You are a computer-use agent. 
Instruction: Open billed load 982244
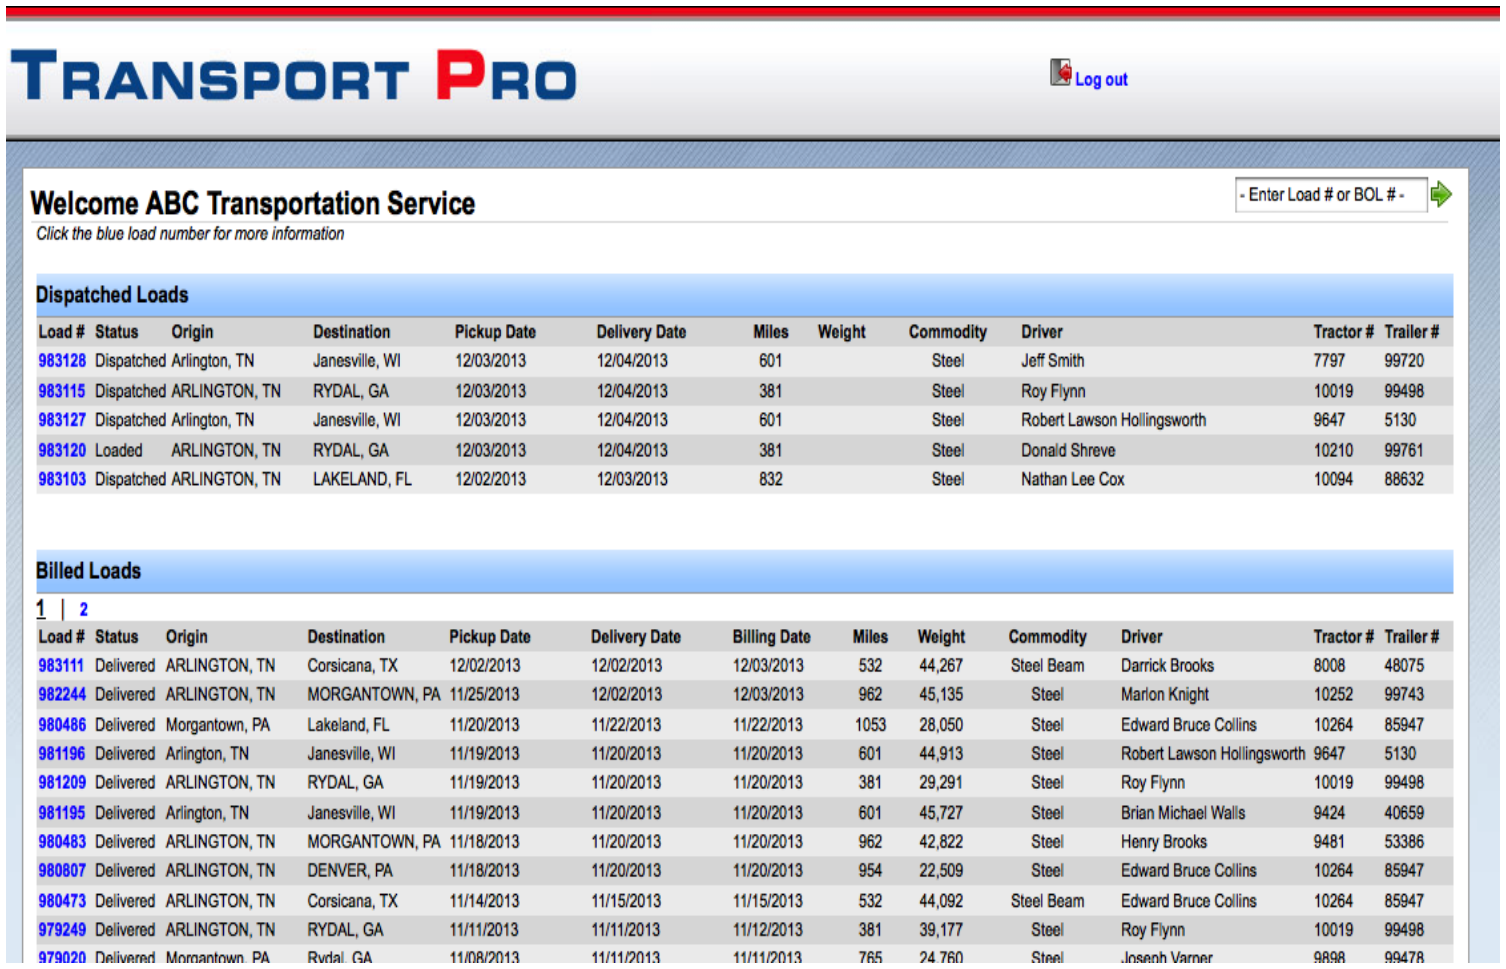(62, 695)
